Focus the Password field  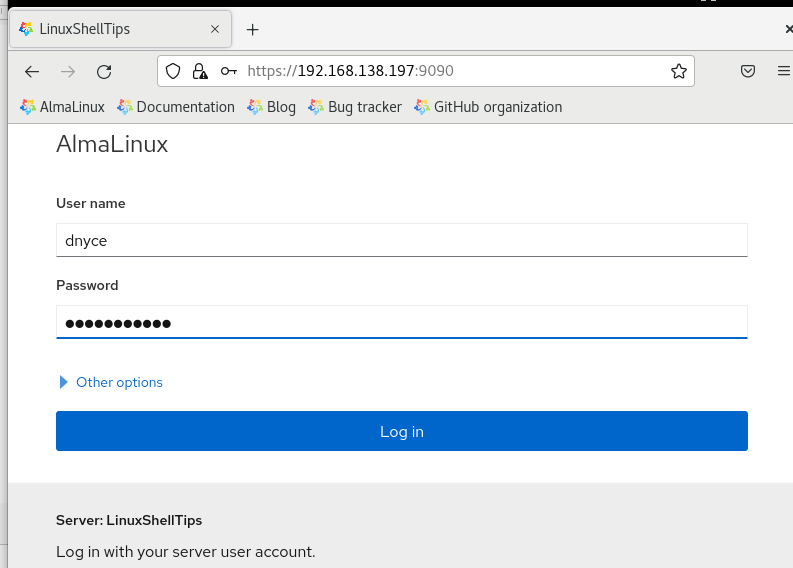click(x=402, y=322)
